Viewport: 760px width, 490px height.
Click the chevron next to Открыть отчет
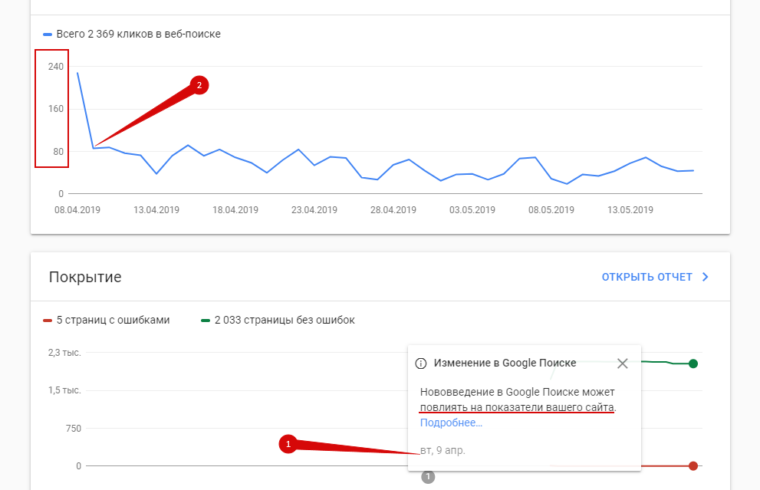[x=705, y=277]
